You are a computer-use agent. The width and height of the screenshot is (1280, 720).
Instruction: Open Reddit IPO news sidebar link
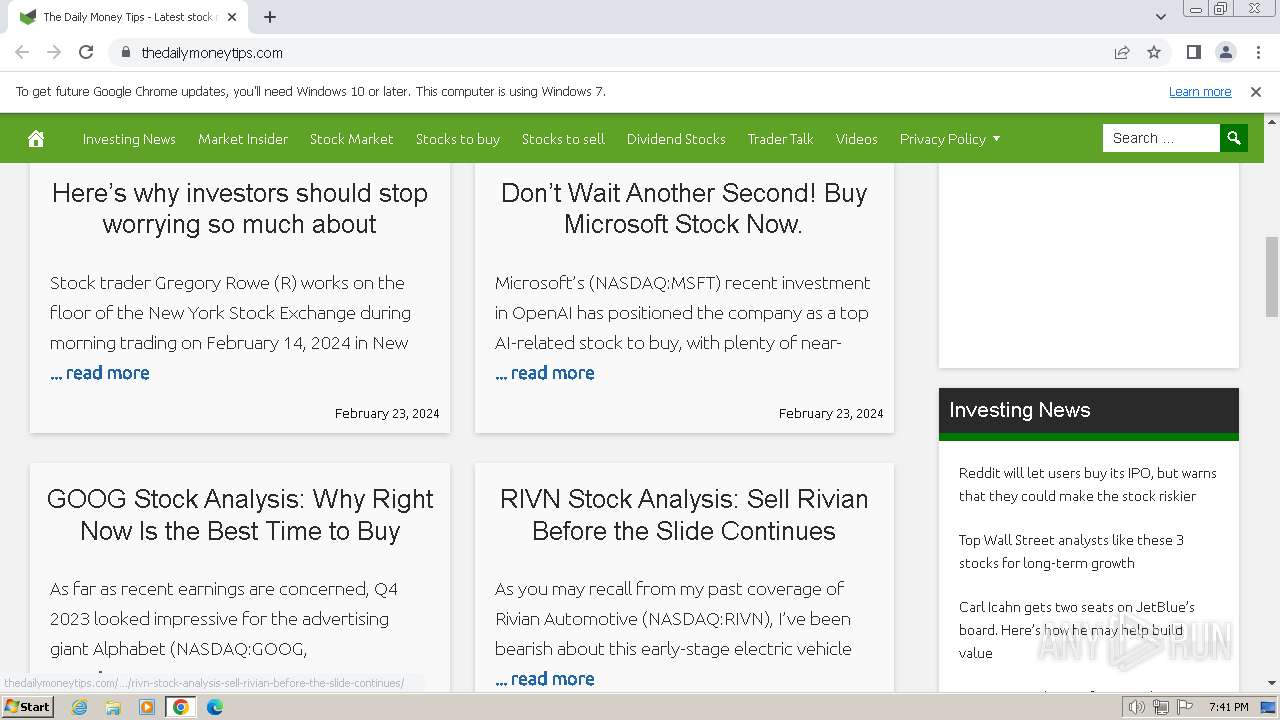[x=1088, y=484]
